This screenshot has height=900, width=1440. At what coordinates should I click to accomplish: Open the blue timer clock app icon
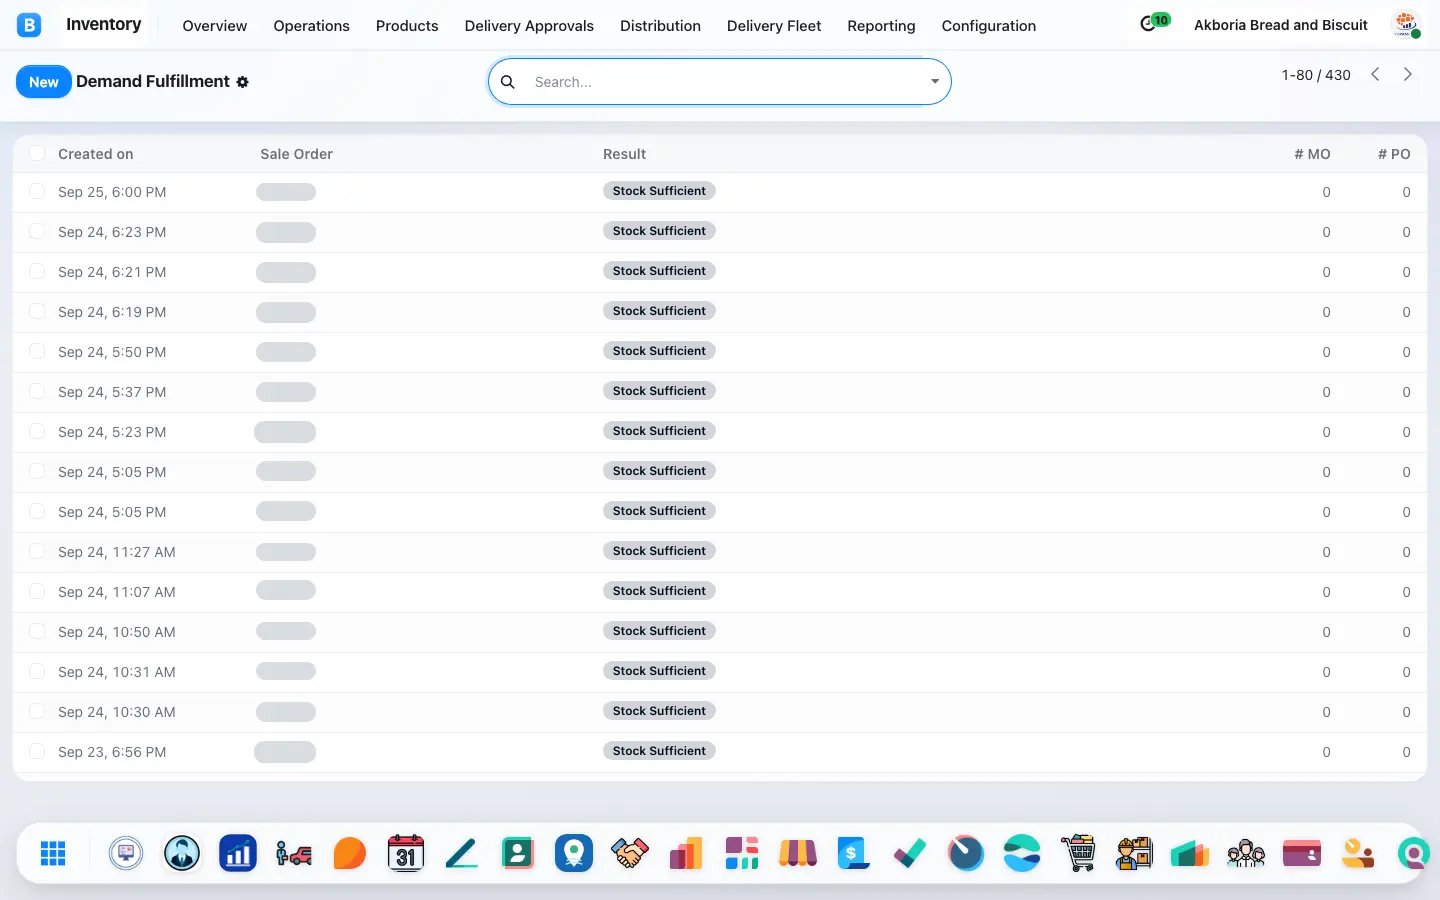coord(966,853)
